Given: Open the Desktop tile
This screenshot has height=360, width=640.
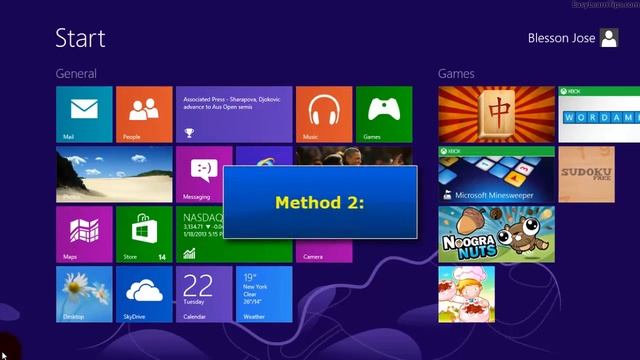Looking at the screenshot, I should point(84,294).
